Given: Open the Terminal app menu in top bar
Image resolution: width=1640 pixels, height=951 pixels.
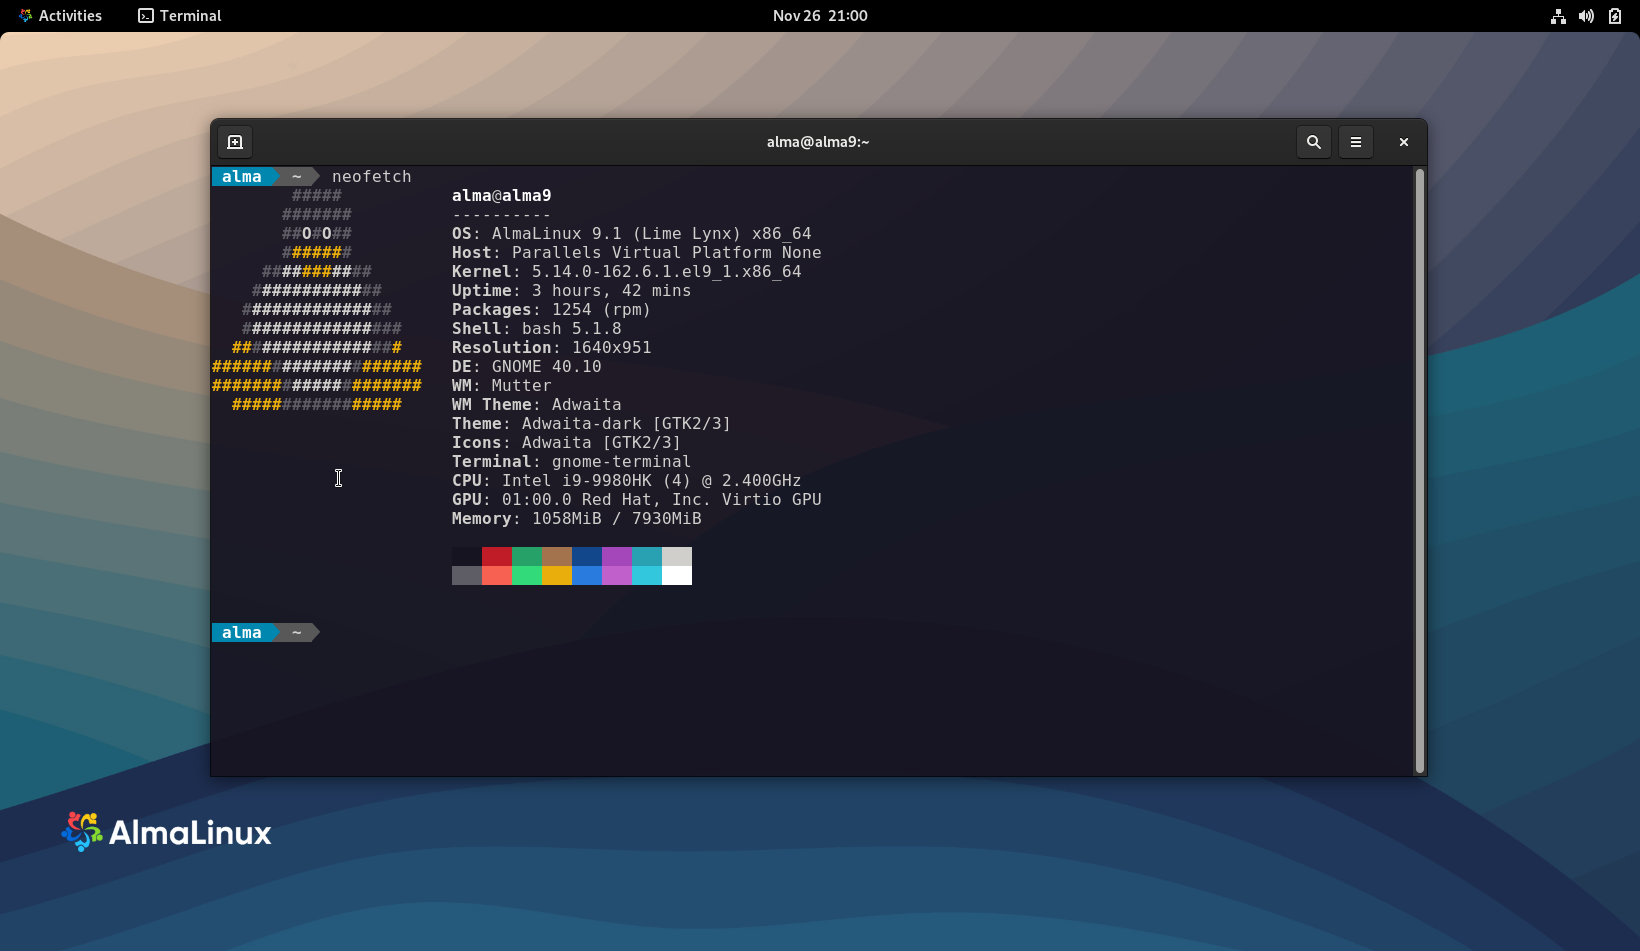Looking at the screenshot, I should 180,16.
